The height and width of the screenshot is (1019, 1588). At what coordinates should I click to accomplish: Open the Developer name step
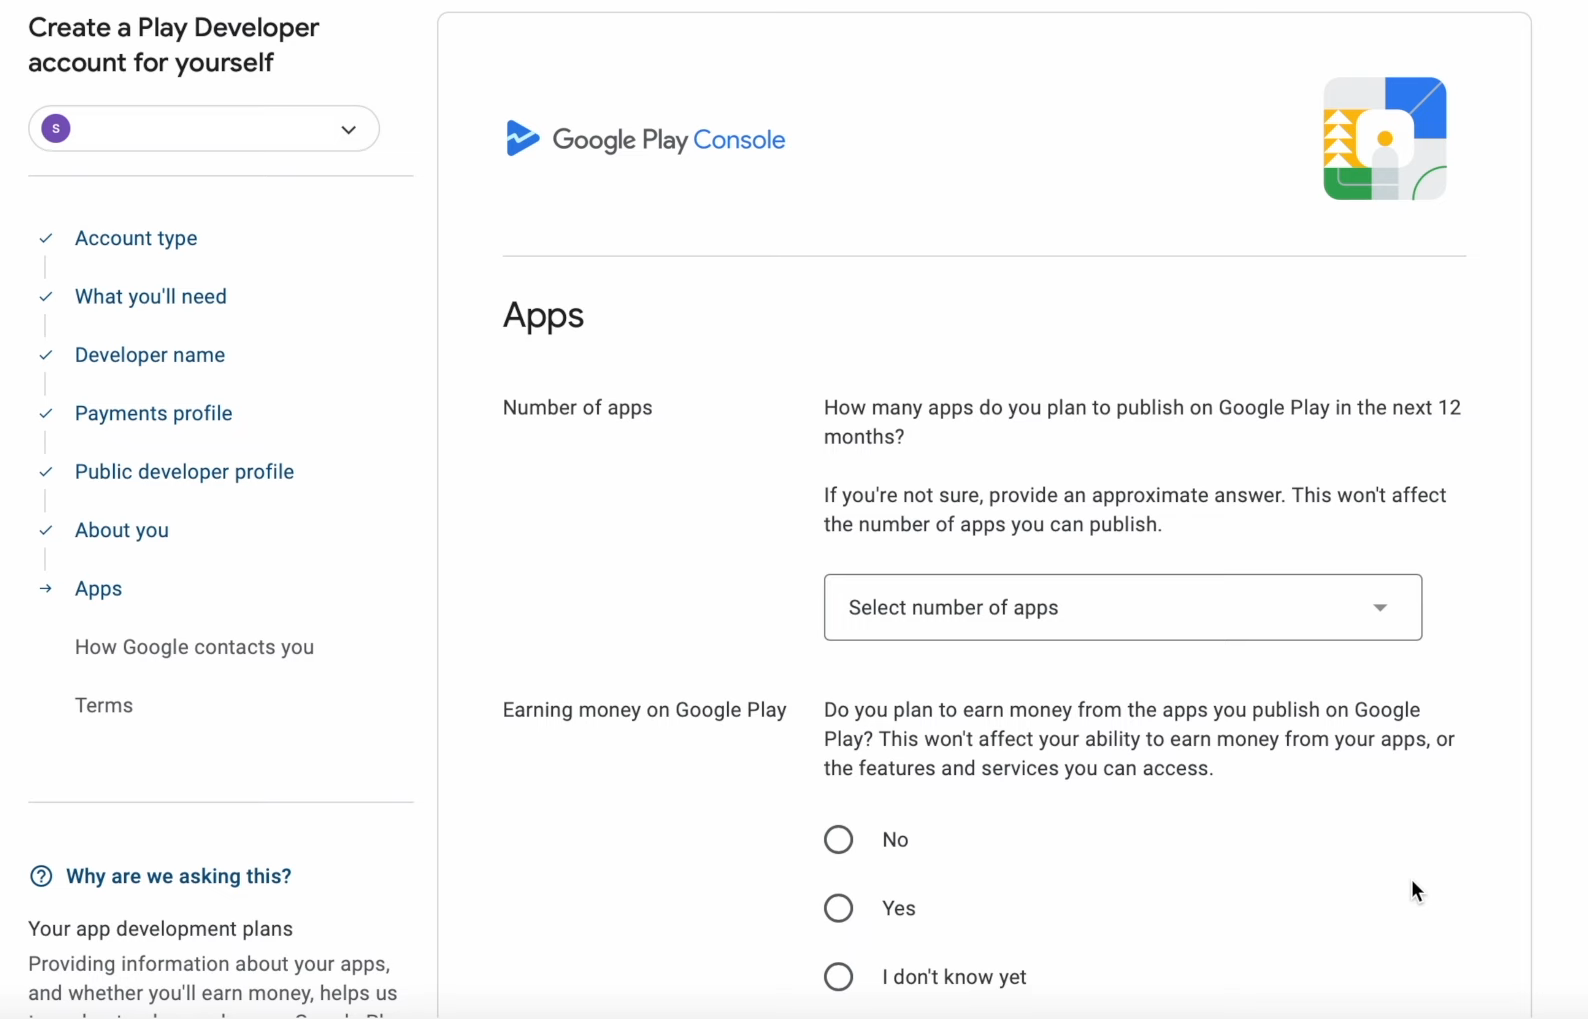click(150, 355)
